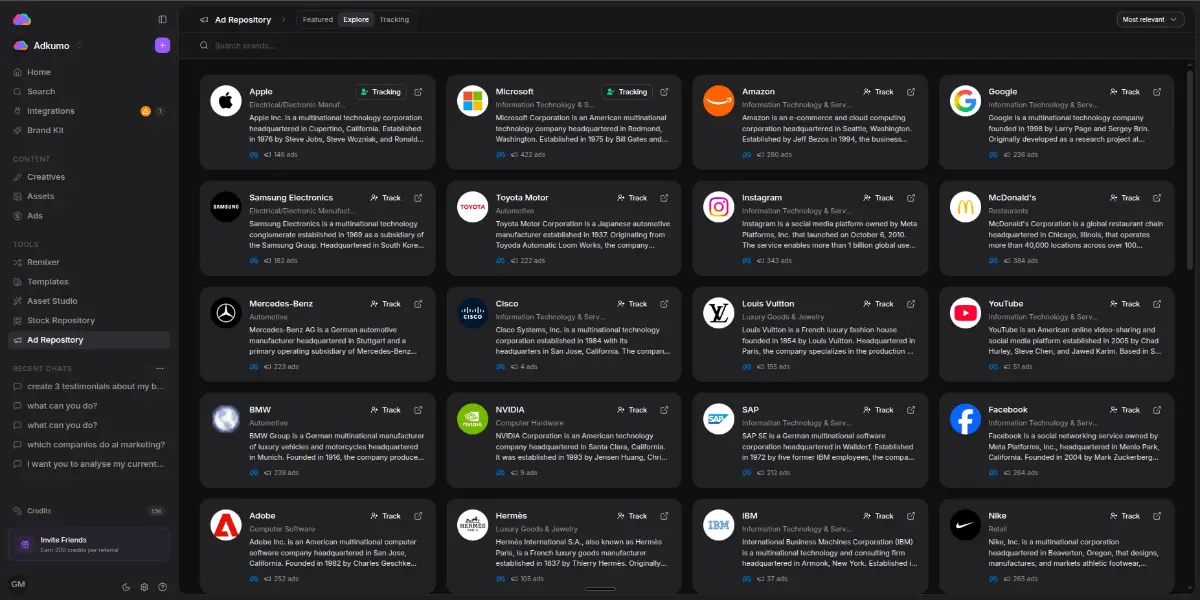Track the Mercedes-Benz brand
The image size is (1200, 600).
click(387, 304)
